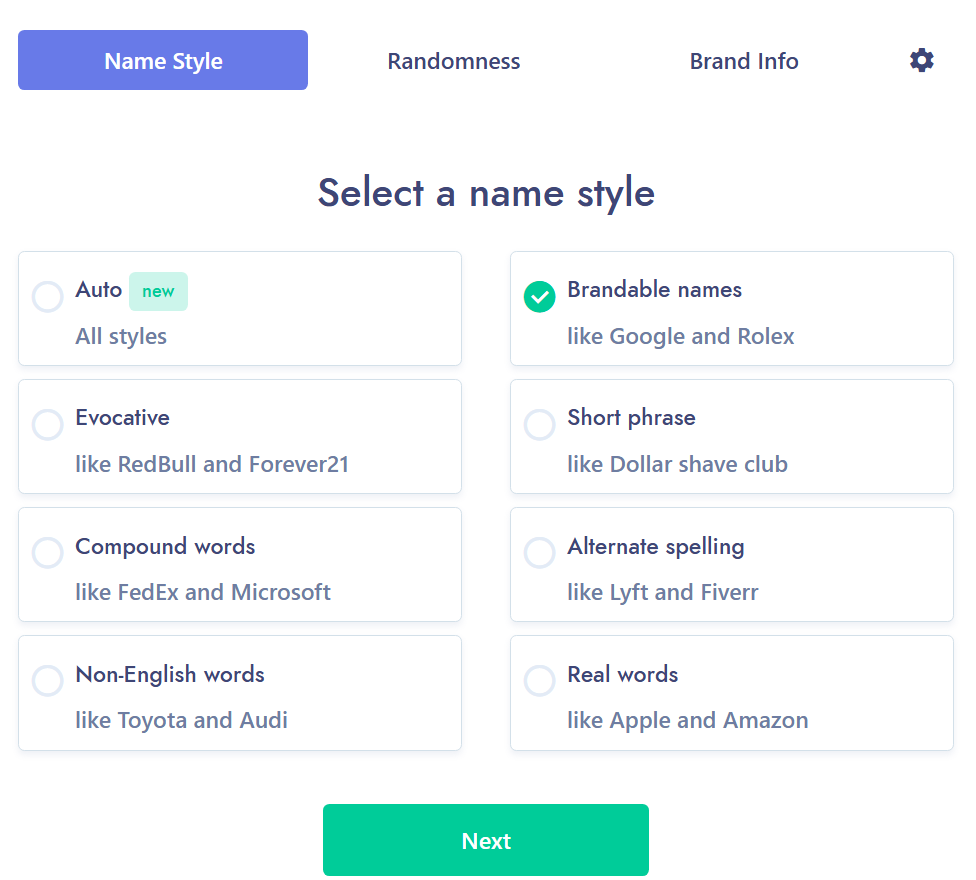Click the green Brandable names checkmark
Viewport: 976px width, 880px height.
point(540,297)
